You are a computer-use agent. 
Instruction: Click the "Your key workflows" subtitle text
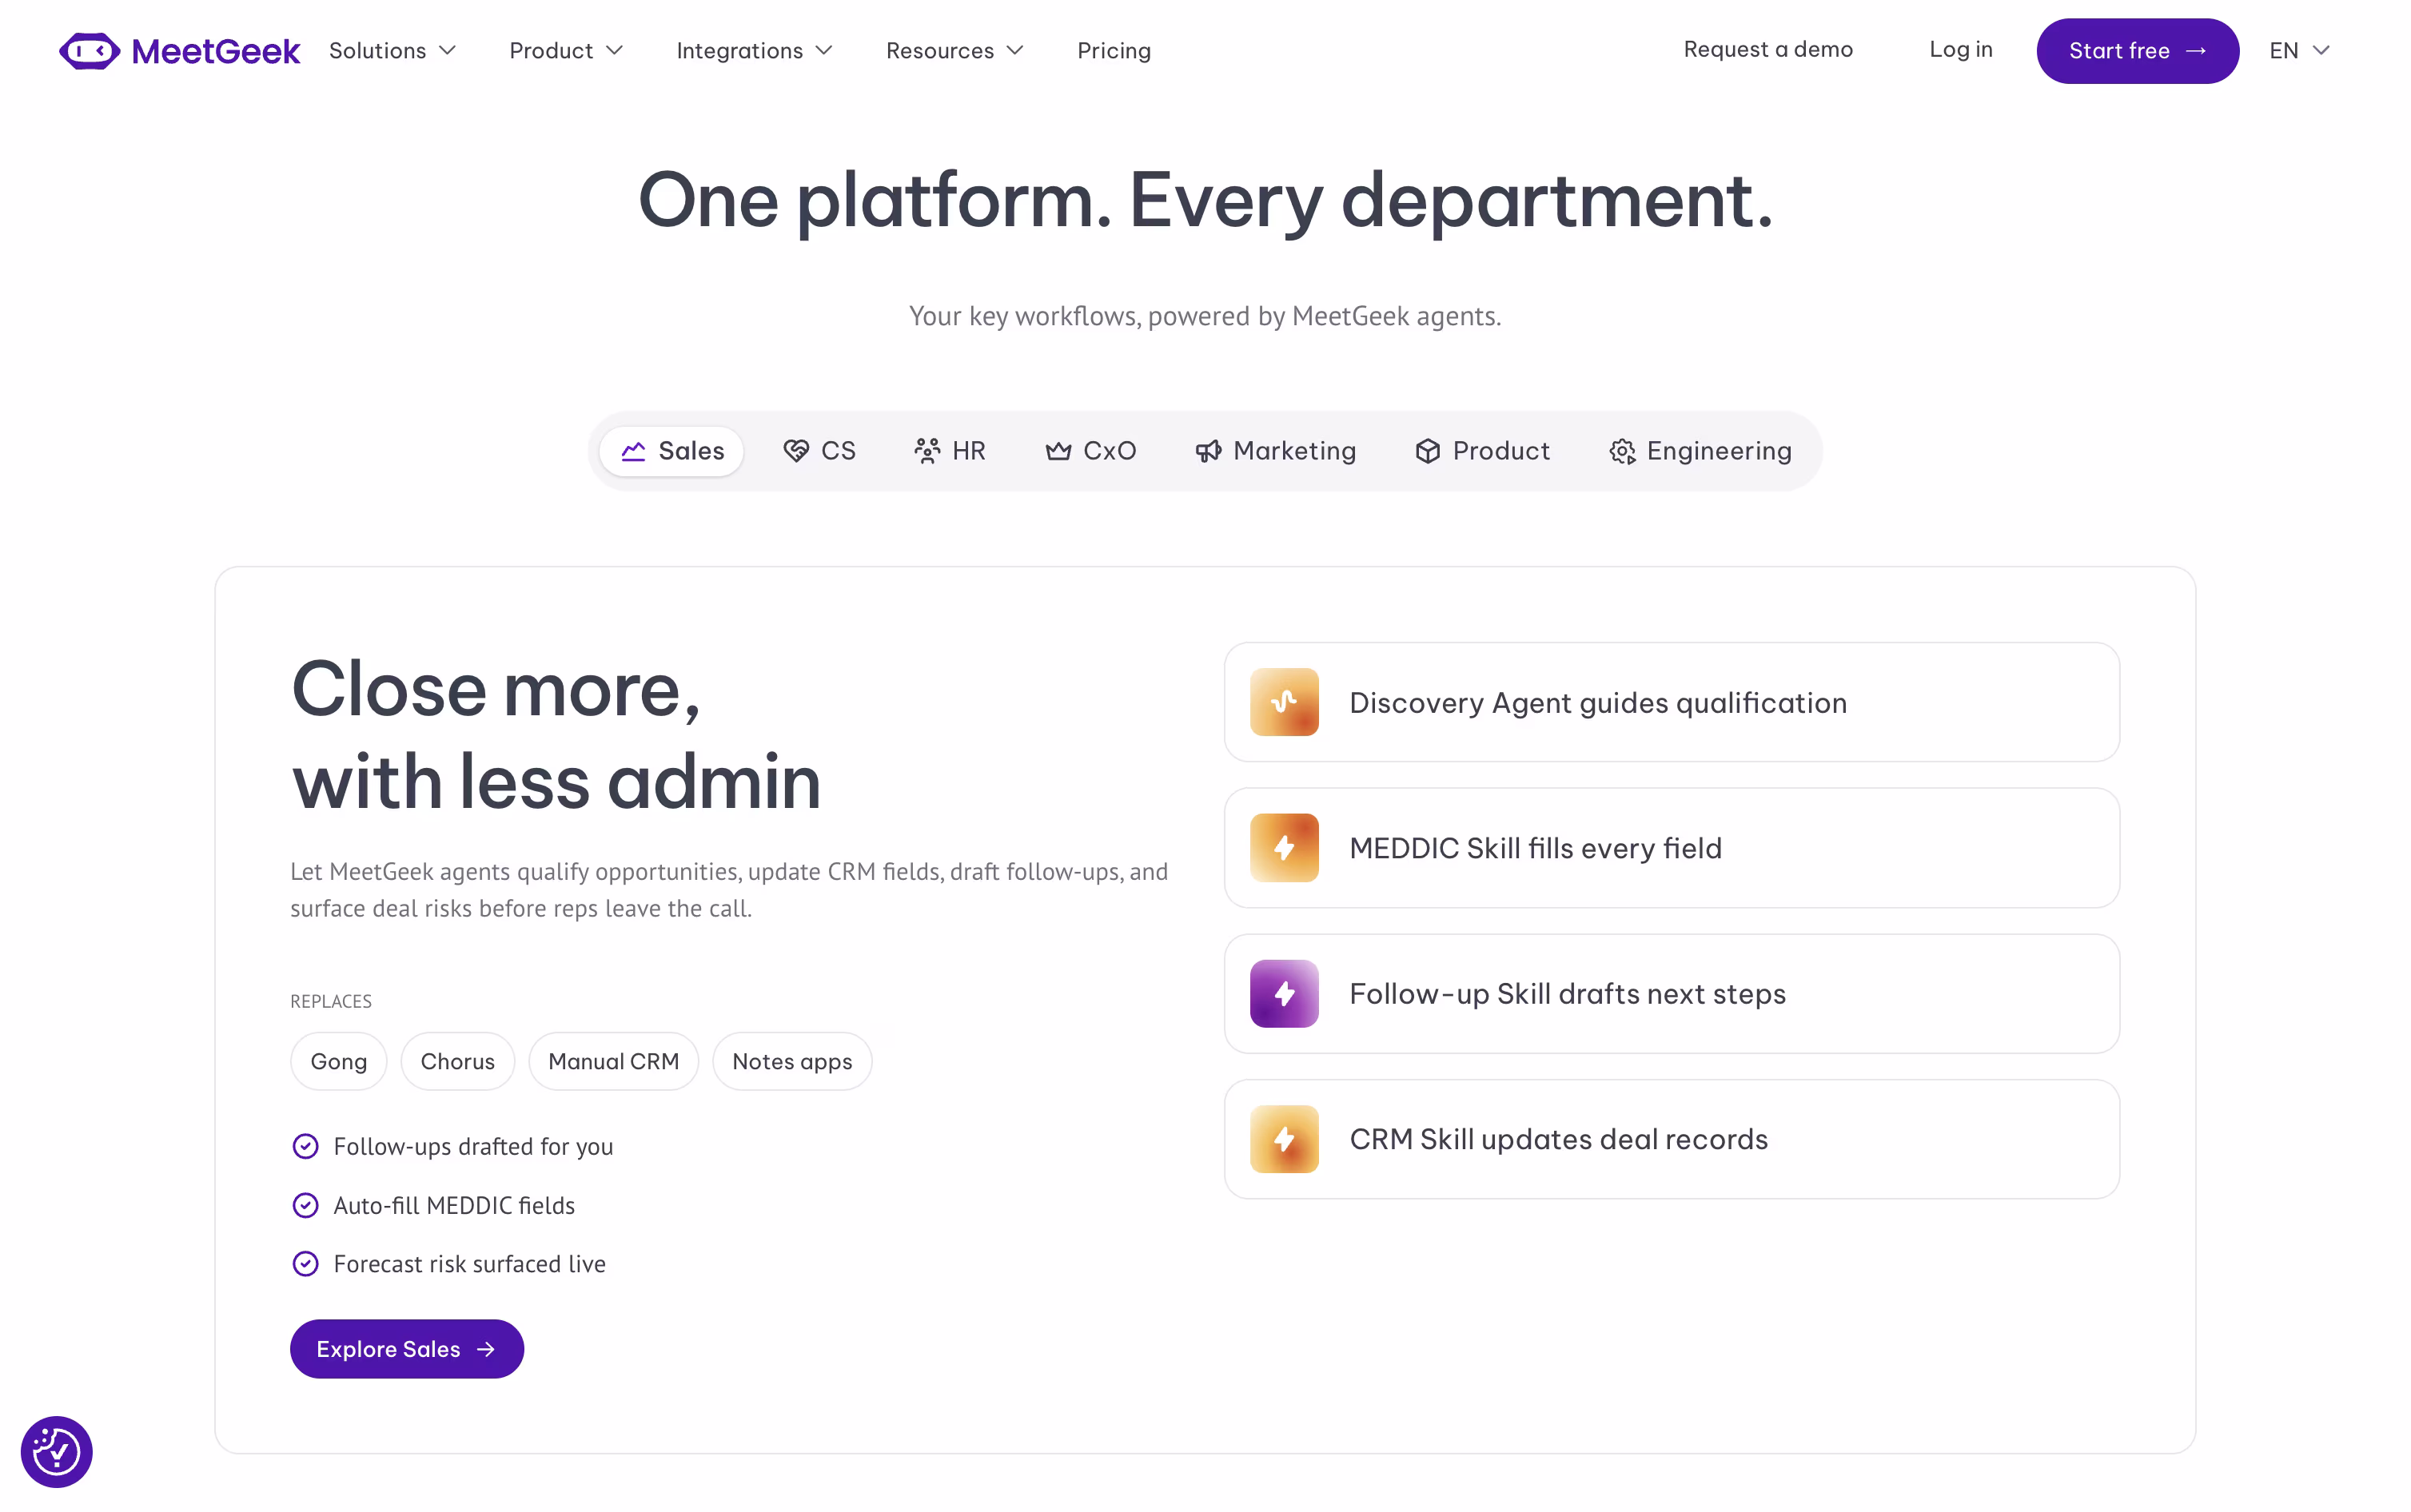[x=1205, y=316]
